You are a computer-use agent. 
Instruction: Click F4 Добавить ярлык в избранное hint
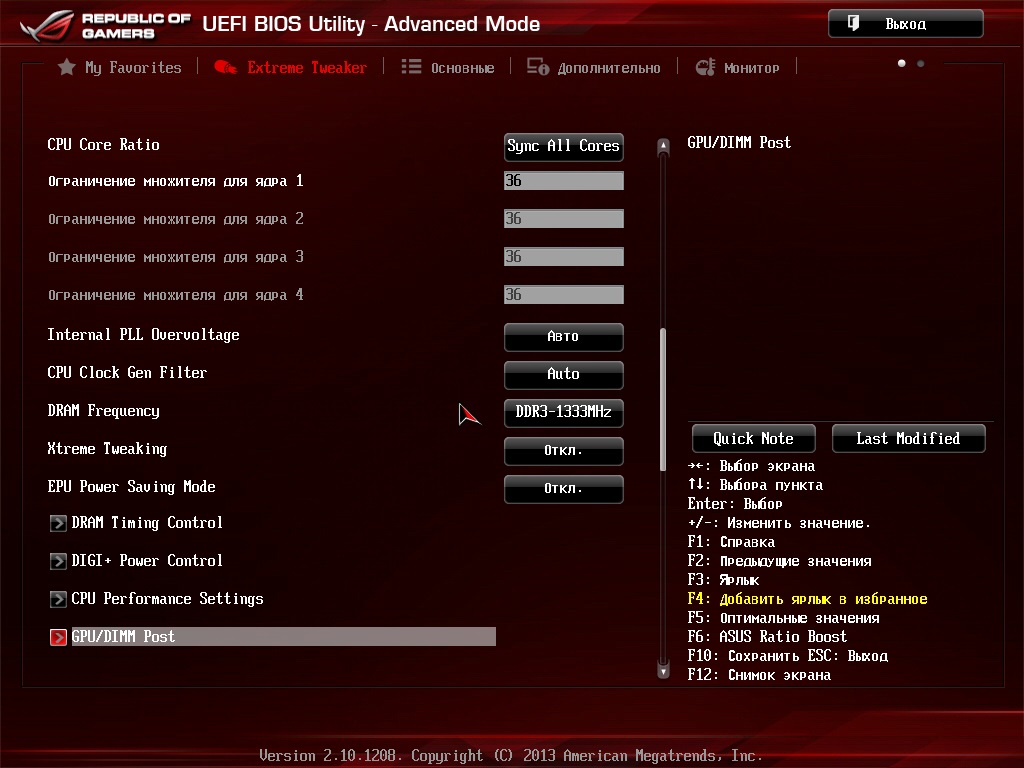(807, 599)
